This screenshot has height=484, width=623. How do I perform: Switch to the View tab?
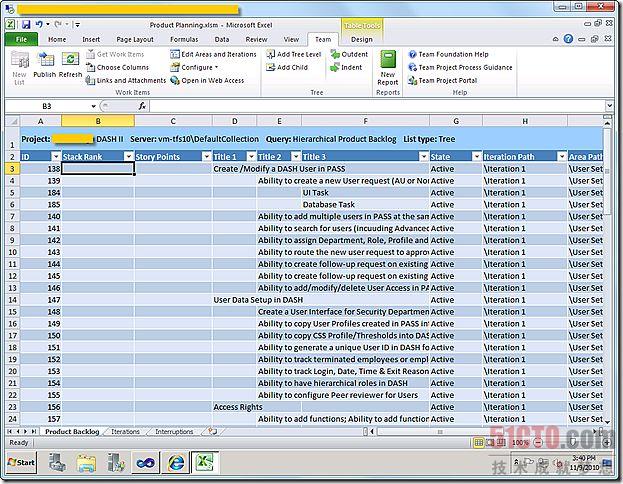[291, 39]
